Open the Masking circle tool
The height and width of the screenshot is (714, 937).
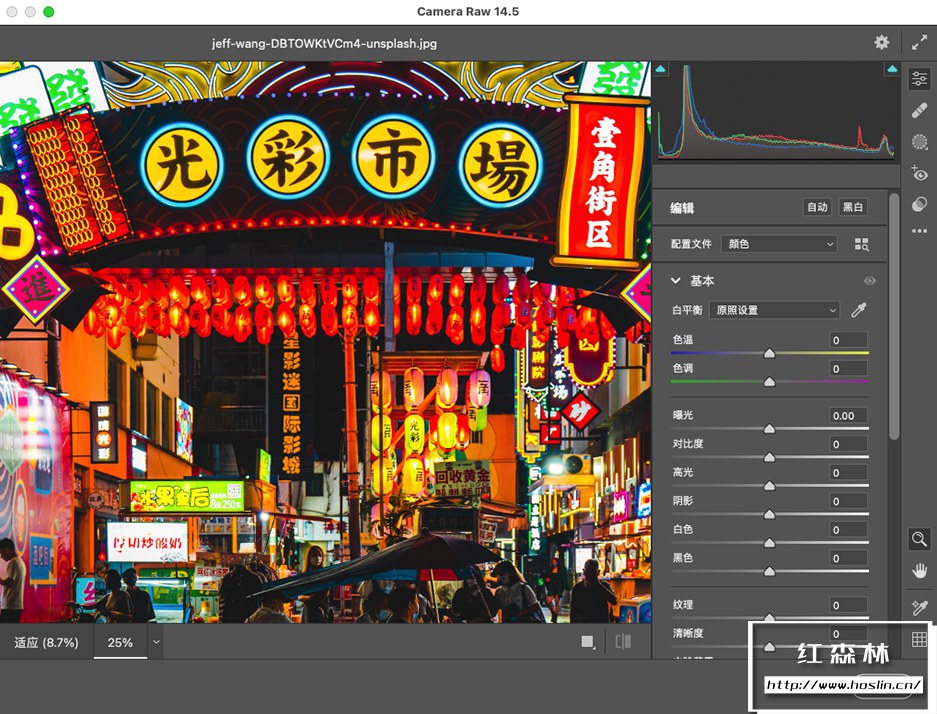919,143
